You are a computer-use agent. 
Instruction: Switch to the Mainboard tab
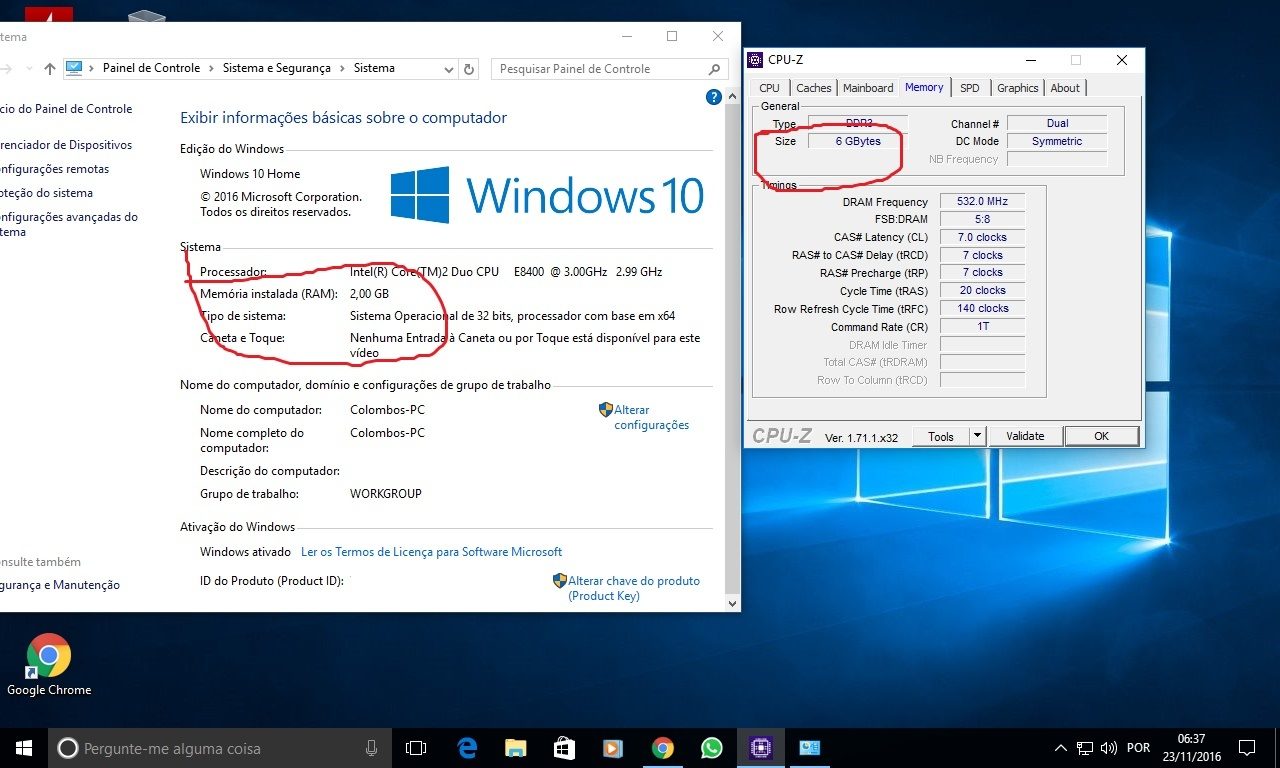868,88
